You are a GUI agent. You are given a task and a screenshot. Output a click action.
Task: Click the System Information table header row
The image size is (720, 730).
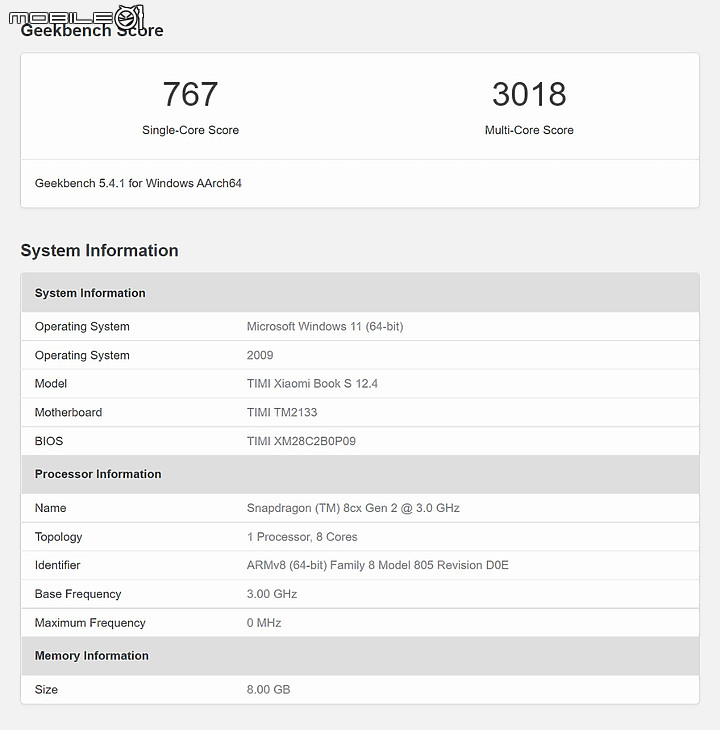pyautogui.click(x=360, y=293)
